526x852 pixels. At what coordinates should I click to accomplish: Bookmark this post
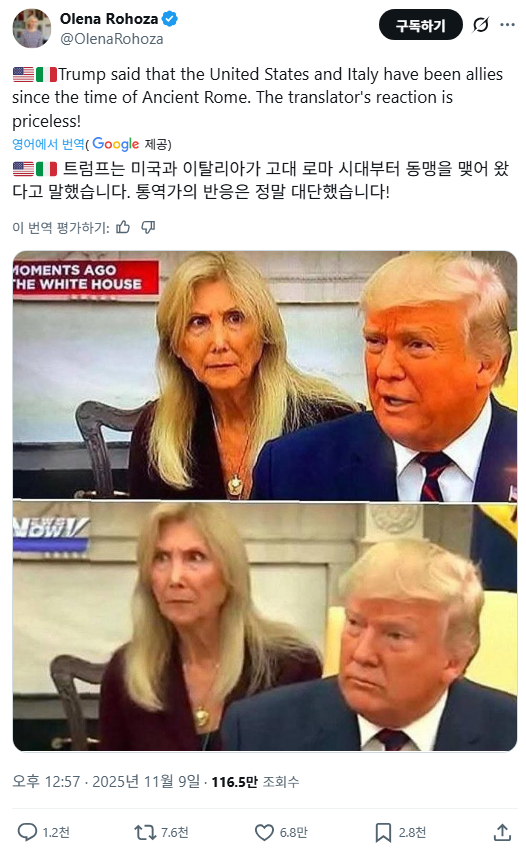pos(383,832)
